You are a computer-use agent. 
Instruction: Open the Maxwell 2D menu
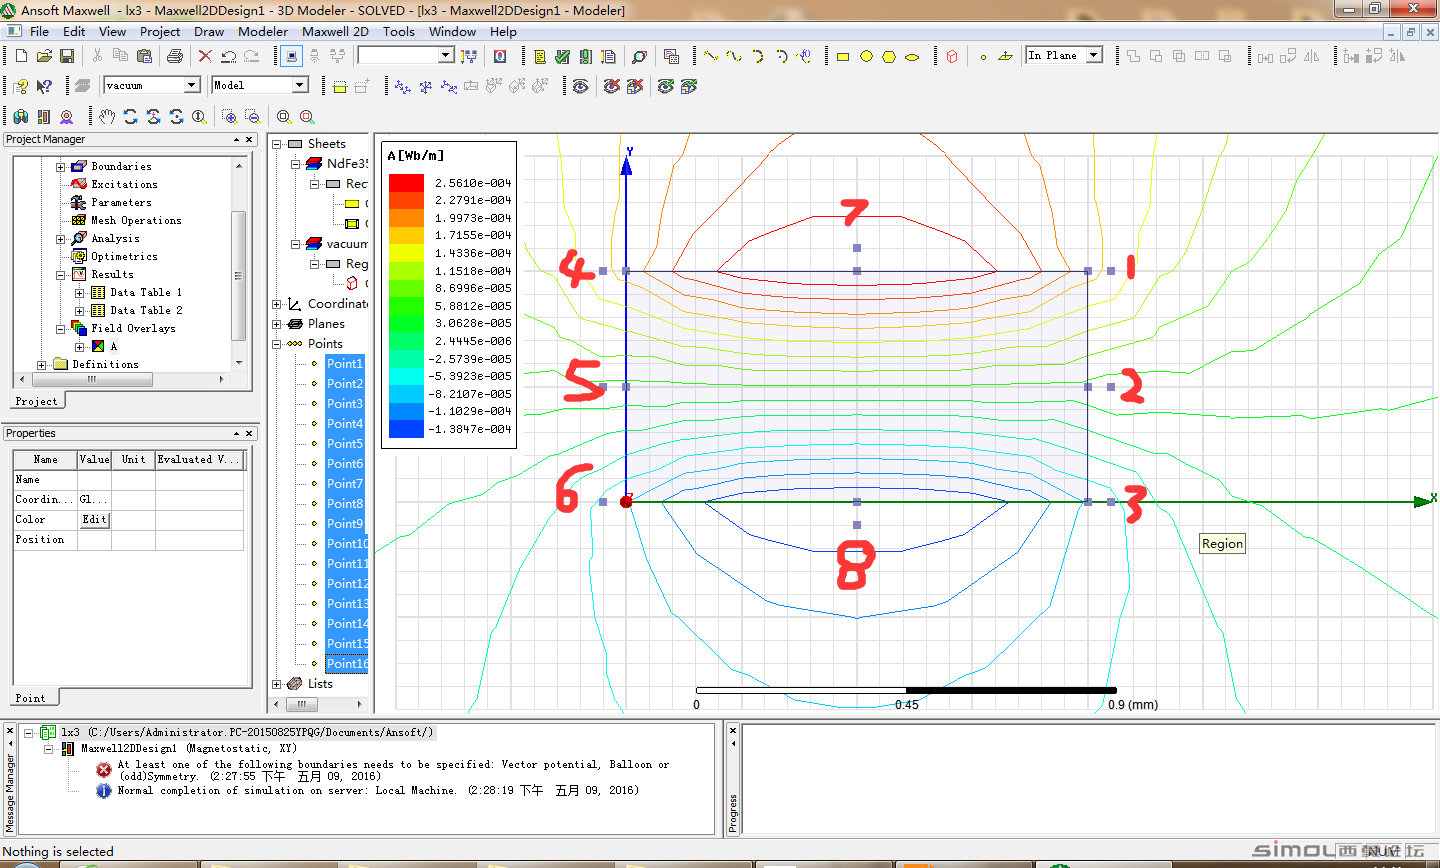click(335, 31)
